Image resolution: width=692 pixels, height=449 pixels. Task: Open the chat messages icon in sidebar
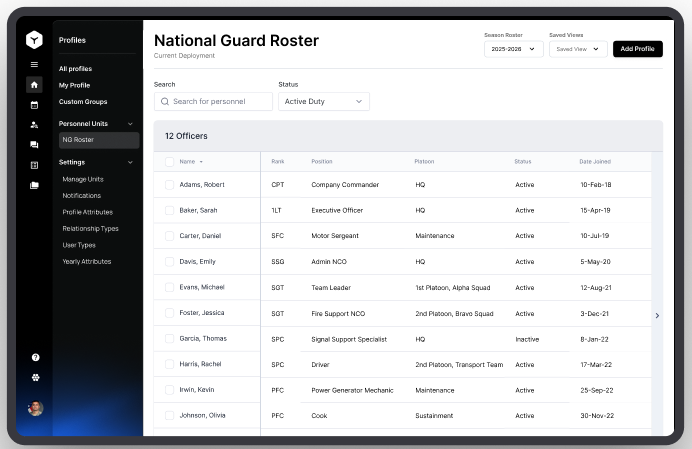pos(34,145)
